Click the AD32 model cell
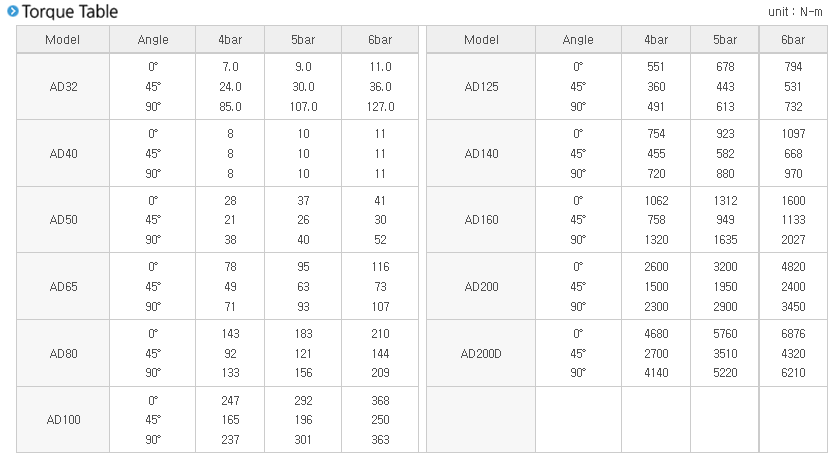The image size is (839, 466). point(63,87)
